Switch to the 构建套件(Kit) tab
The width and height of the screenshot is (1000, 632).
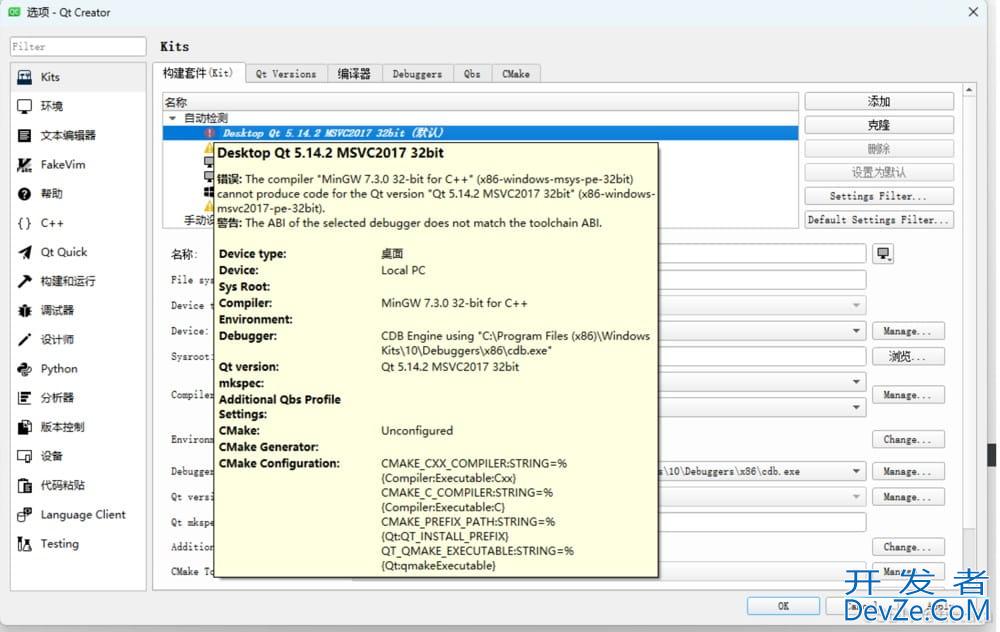(198, 73)
